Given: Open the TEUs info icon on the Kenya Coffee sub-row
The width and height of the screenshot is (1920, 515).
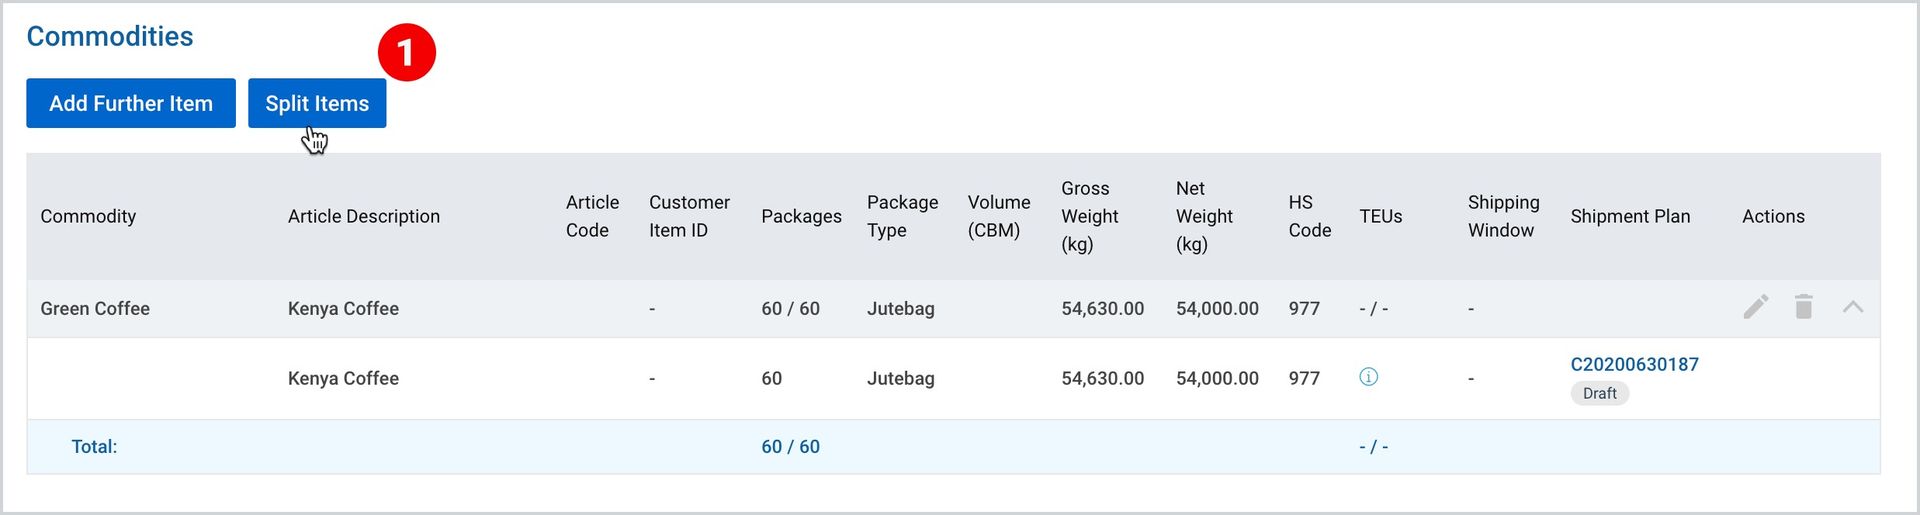Looking at the screenshot, I should (x=1369, y=377).
